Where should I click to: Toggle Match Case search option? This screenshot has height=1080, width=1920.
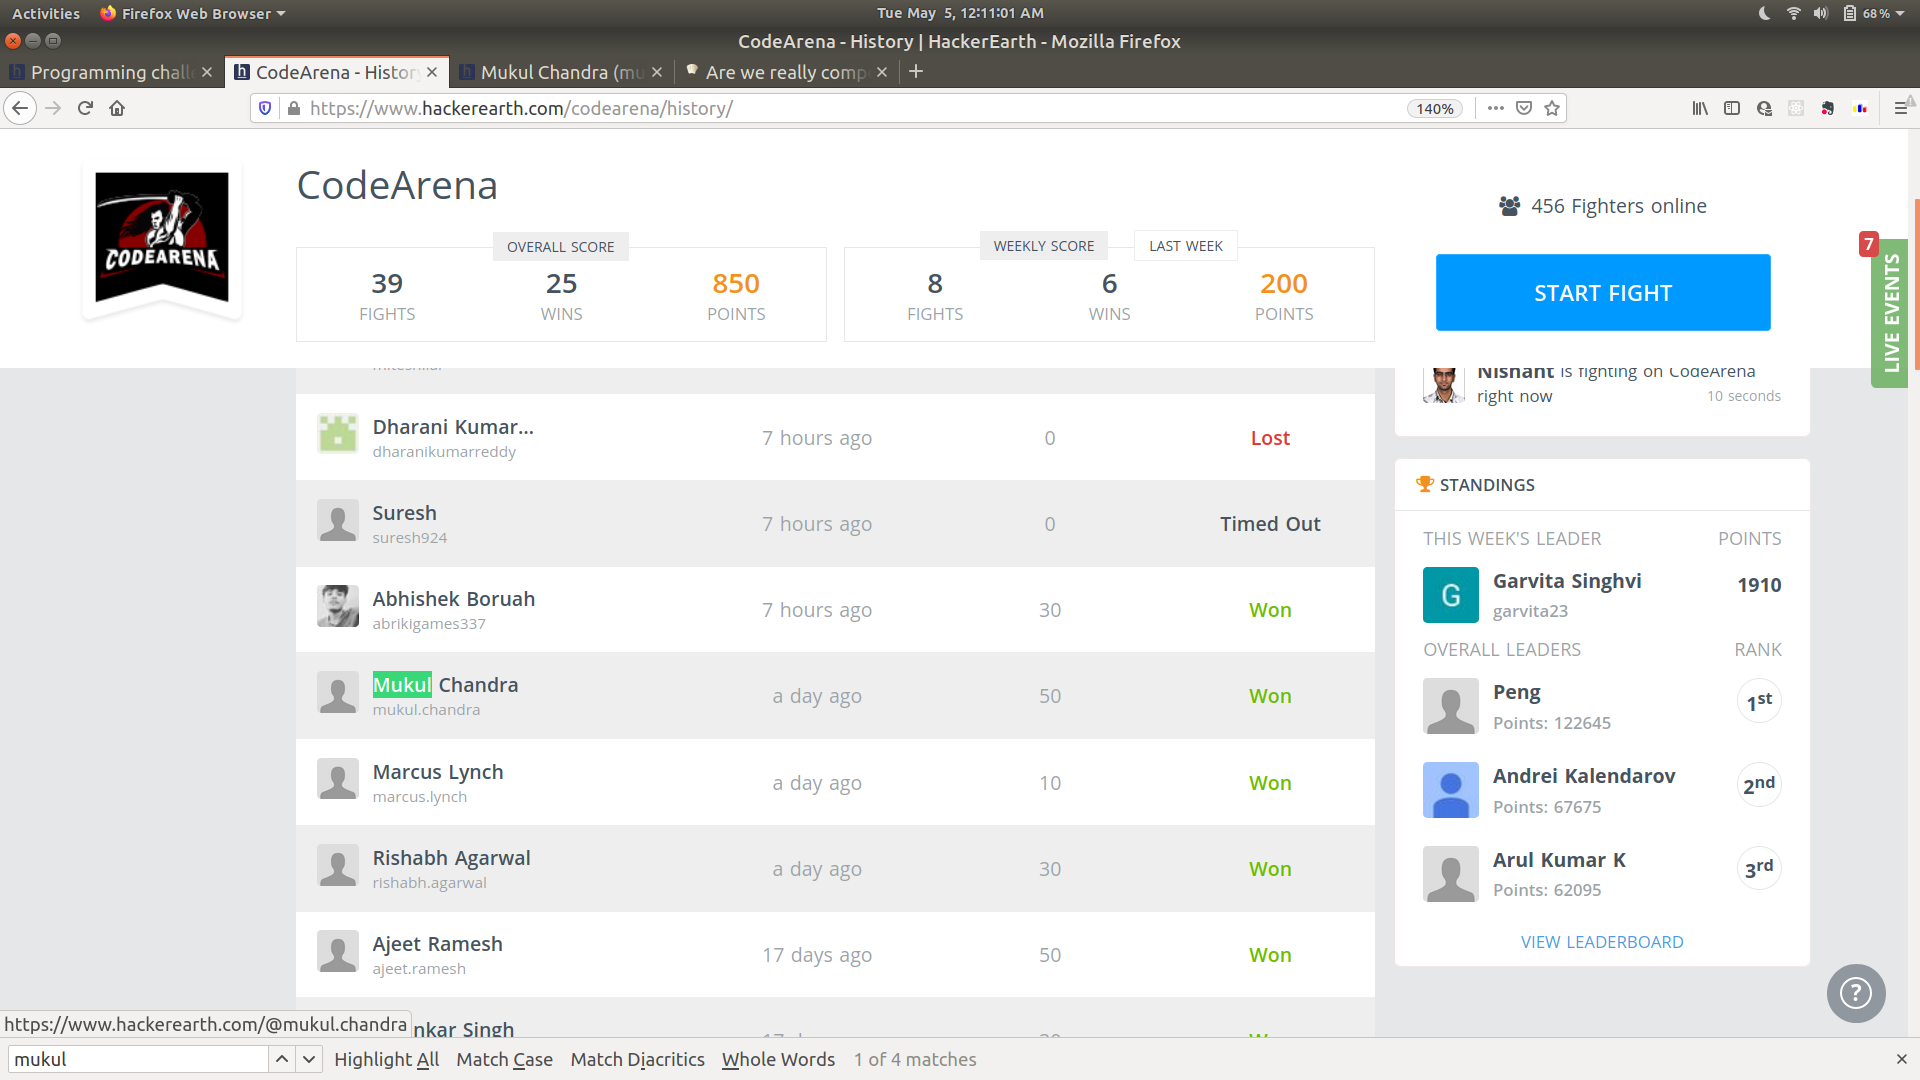point(504,1059)
